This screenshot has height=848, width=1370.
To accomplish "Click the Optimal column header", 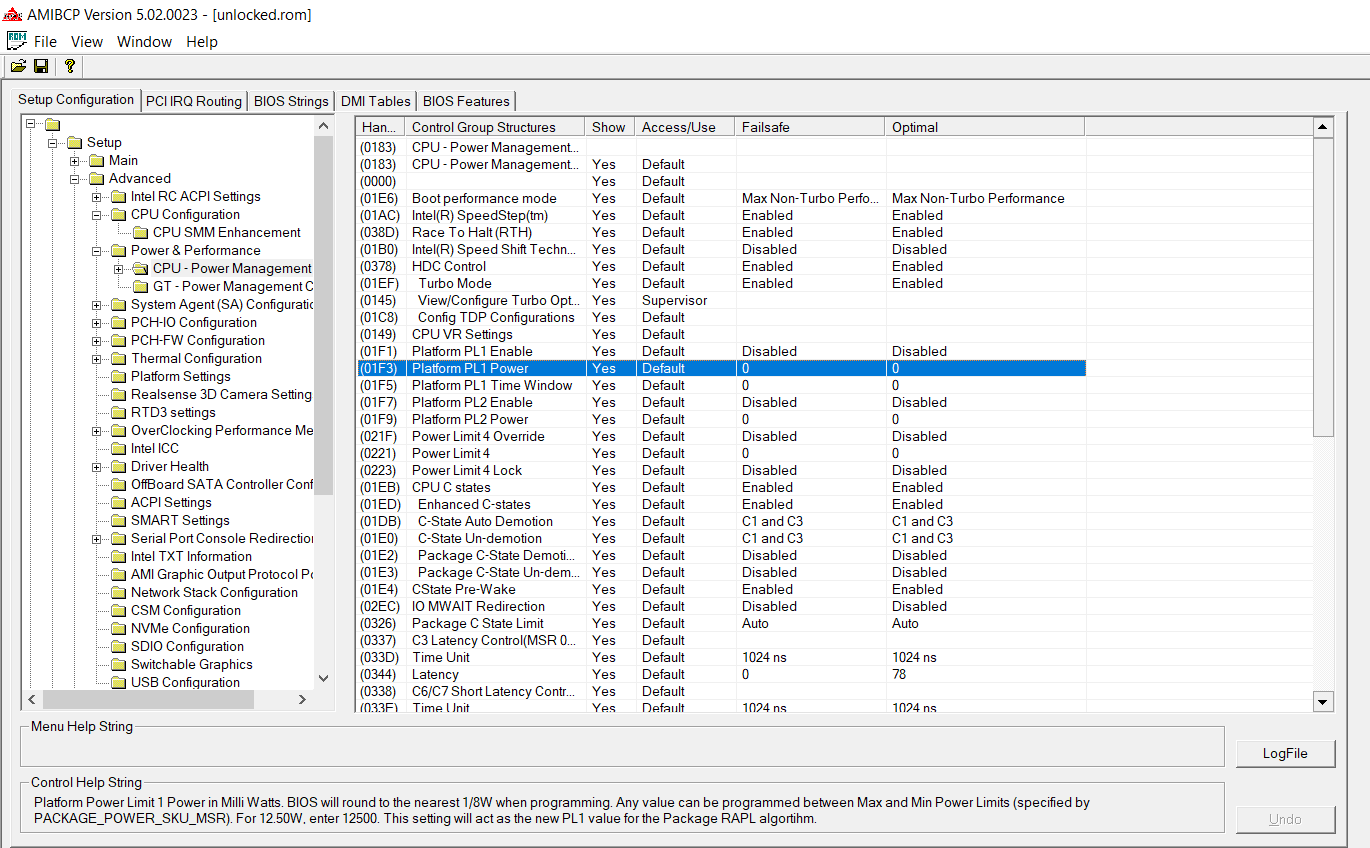I will tap(985, 127).
